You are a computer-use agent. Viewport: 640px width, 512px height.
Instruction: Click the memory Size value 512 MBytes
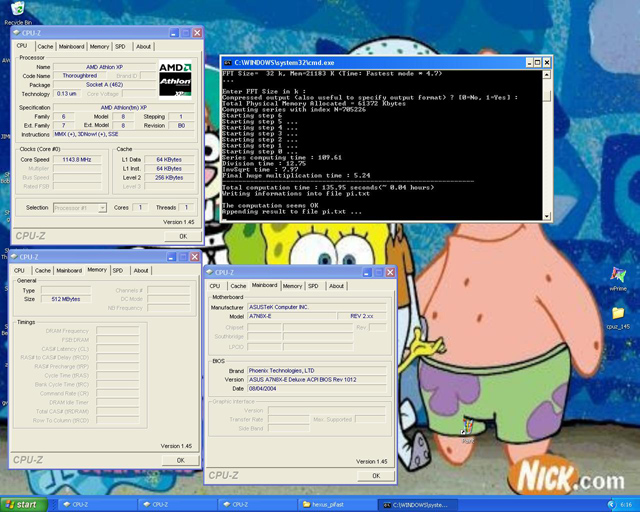(66, 299)
